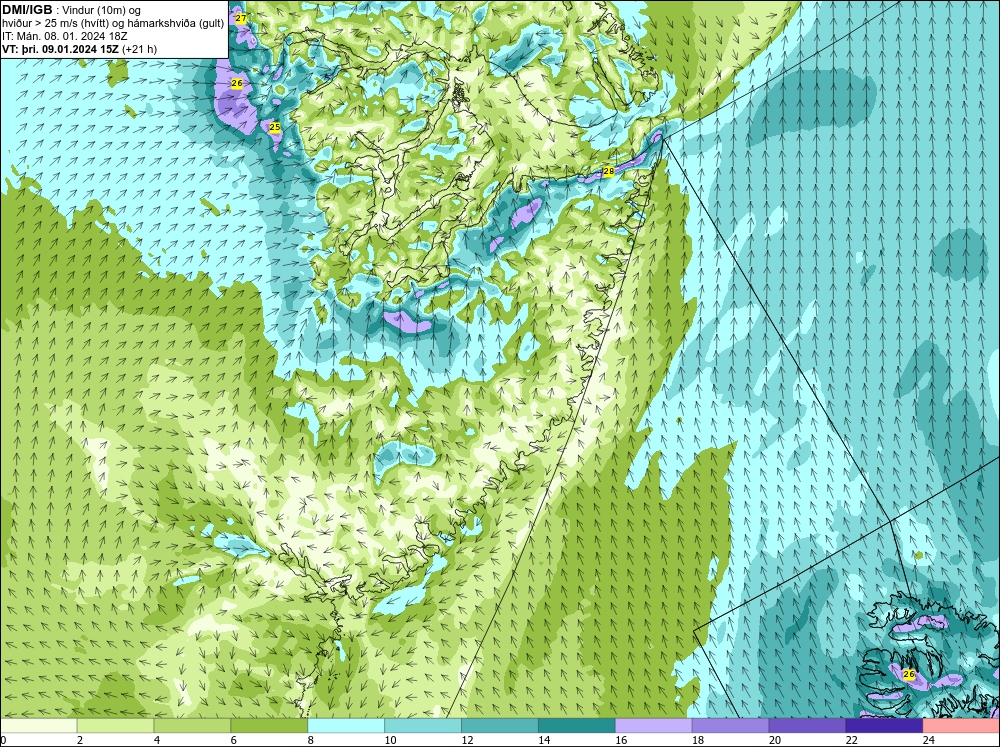Image resolution: width=1000 pixels, height=747 pixels.
Task: Click legend scale value 18
Action: (x=698, y=740)
